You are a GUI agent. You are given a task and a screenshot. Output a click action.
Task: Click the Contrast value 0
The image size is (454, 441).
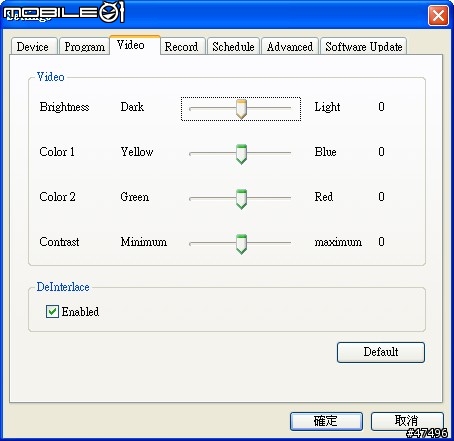381,242
